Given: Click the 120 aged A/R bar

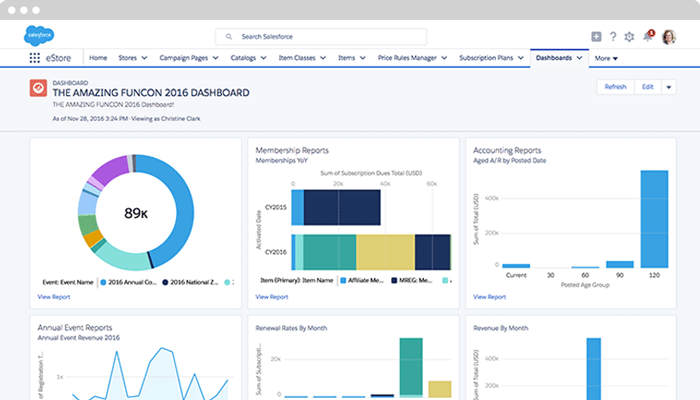Looking at the screenshot, I should point(654,219).
